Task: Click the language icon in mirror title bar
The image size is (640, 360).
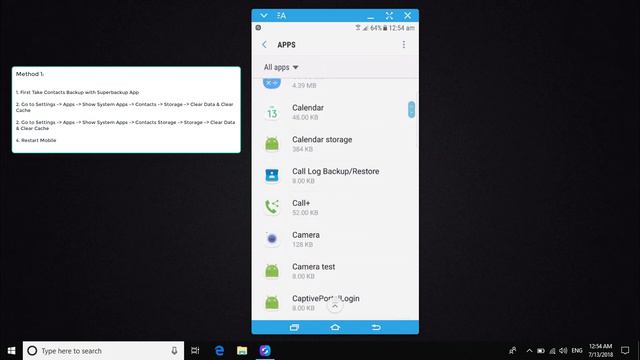Action: 282,16
